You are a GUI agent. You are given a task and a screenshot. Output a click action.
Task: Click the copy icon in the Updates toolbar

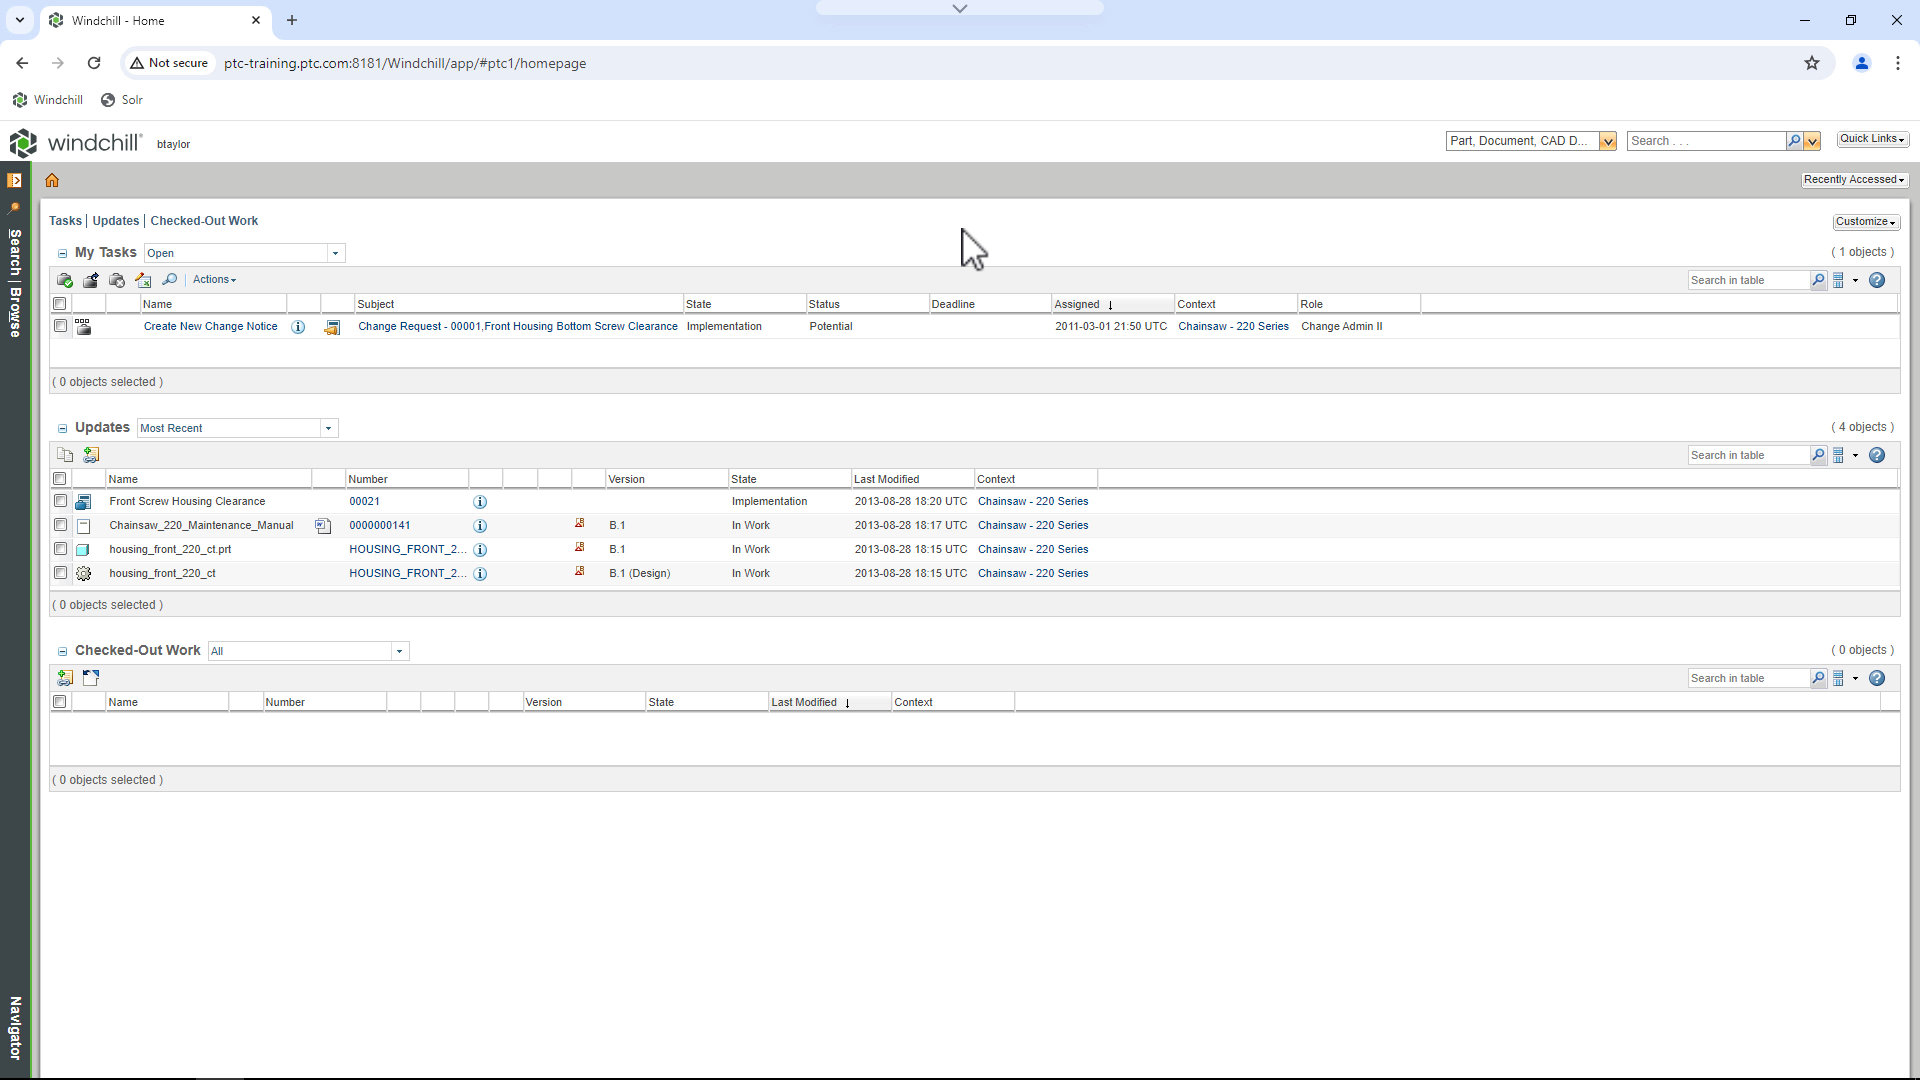pyautogui.click(x=65, y=455)
